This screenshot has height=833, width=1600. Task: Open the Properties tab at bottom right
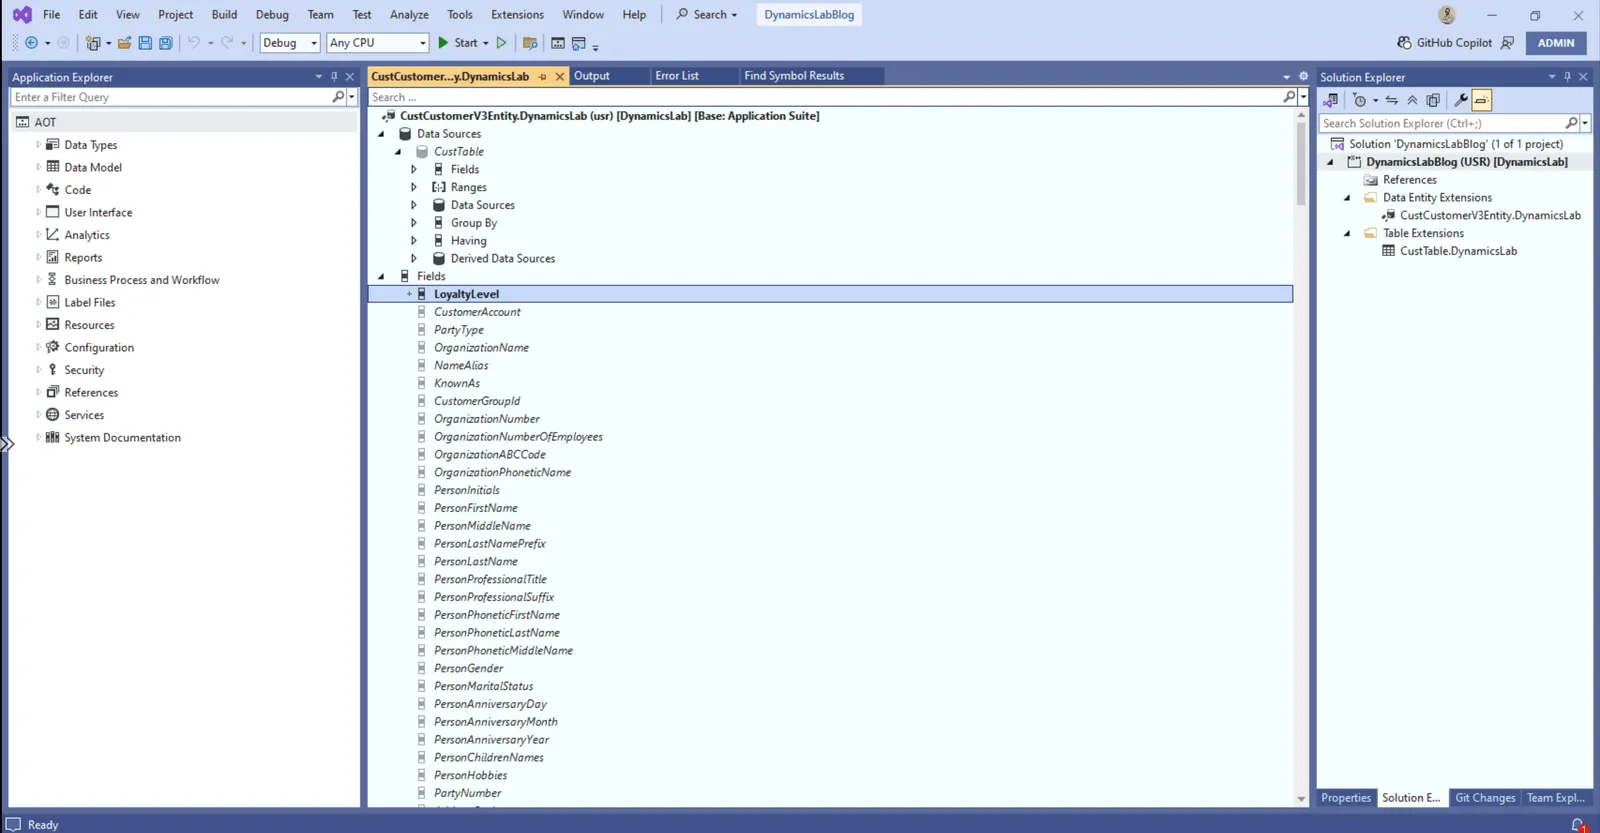tap(1346, 798)
